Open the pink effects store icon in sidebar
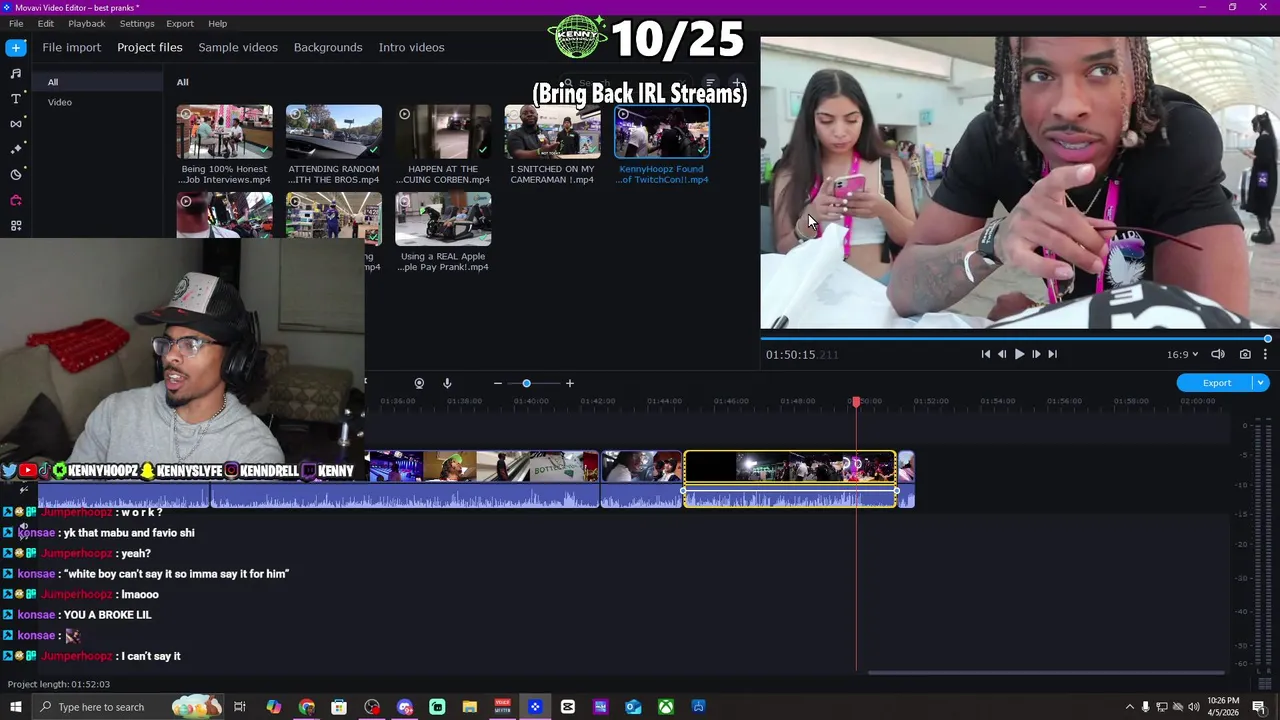The width and height of the screenshot is (1280, 720). tap(16, 200)
